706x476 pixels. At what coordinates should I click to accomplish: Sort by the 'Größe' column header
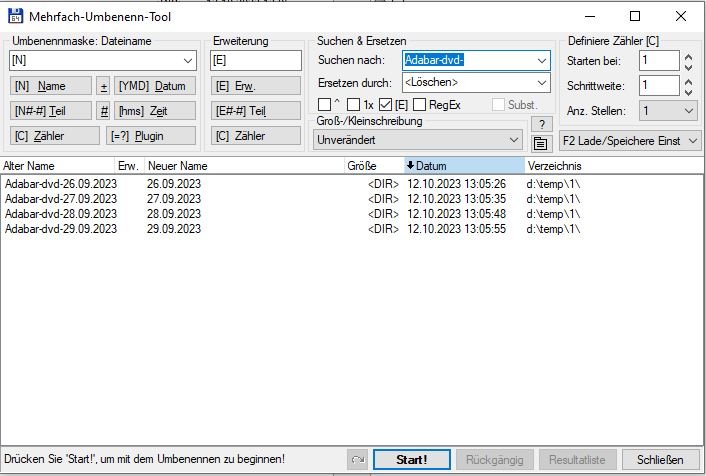374,166
